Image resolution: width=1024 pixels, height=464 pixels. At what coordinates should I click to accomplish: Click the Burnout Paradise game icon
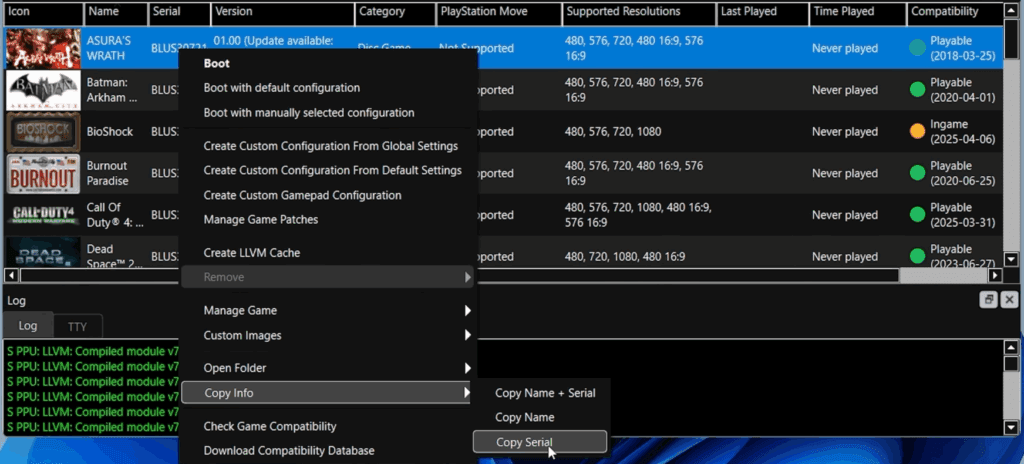click(x=43, y=174)
